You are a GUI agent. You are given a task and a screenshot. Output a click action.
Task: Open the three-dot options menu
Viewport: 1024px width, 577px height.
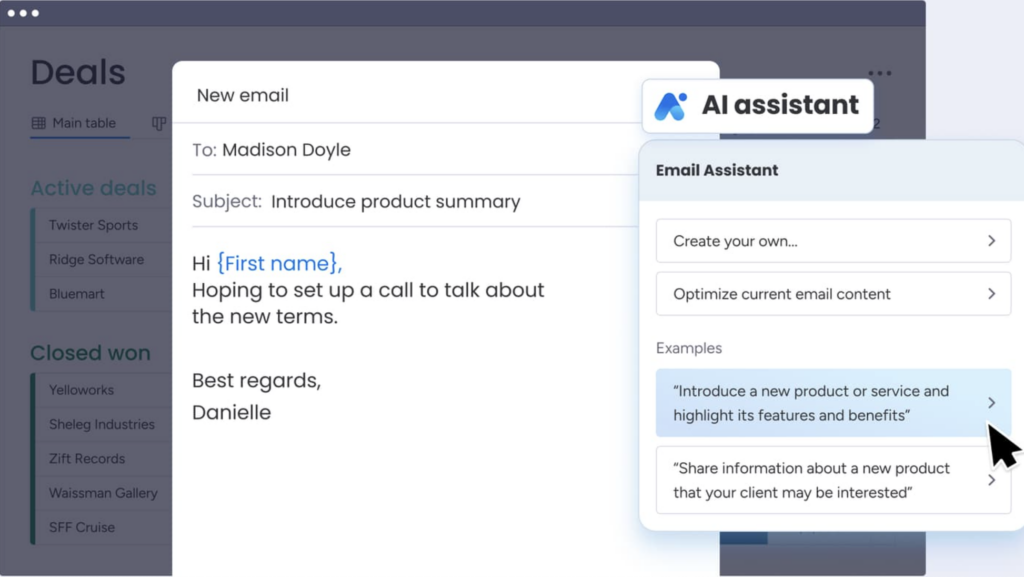[879, 72]
